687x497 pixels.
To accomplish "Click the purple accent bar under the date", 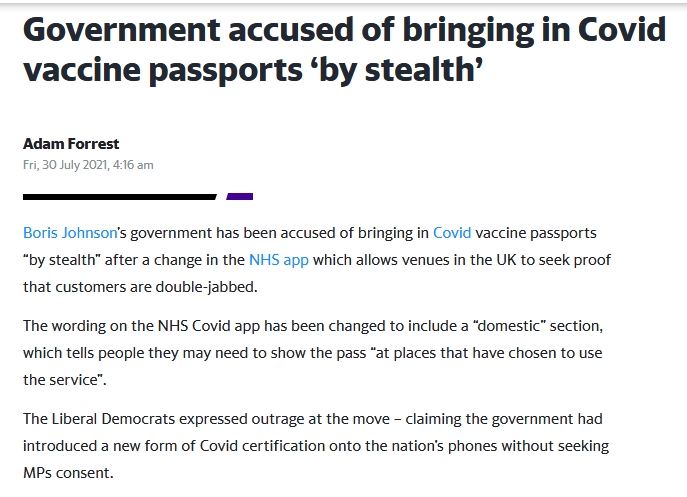I will (x=240, y=197).
